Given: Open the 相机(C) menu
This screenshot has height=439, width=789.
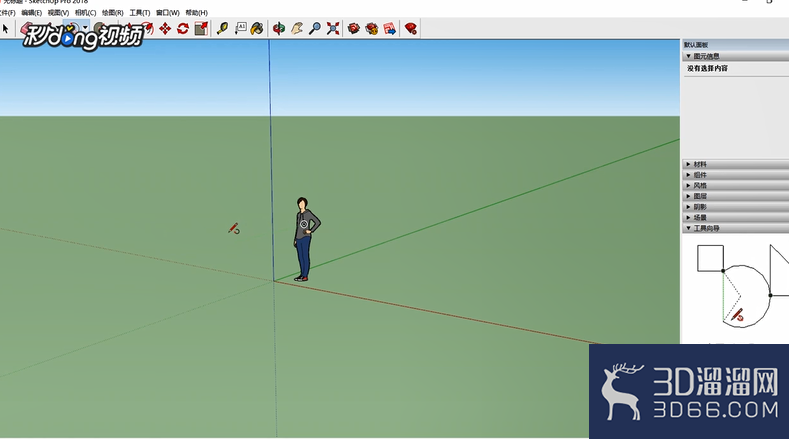Looking at the screenshot, I should point(85,13).
